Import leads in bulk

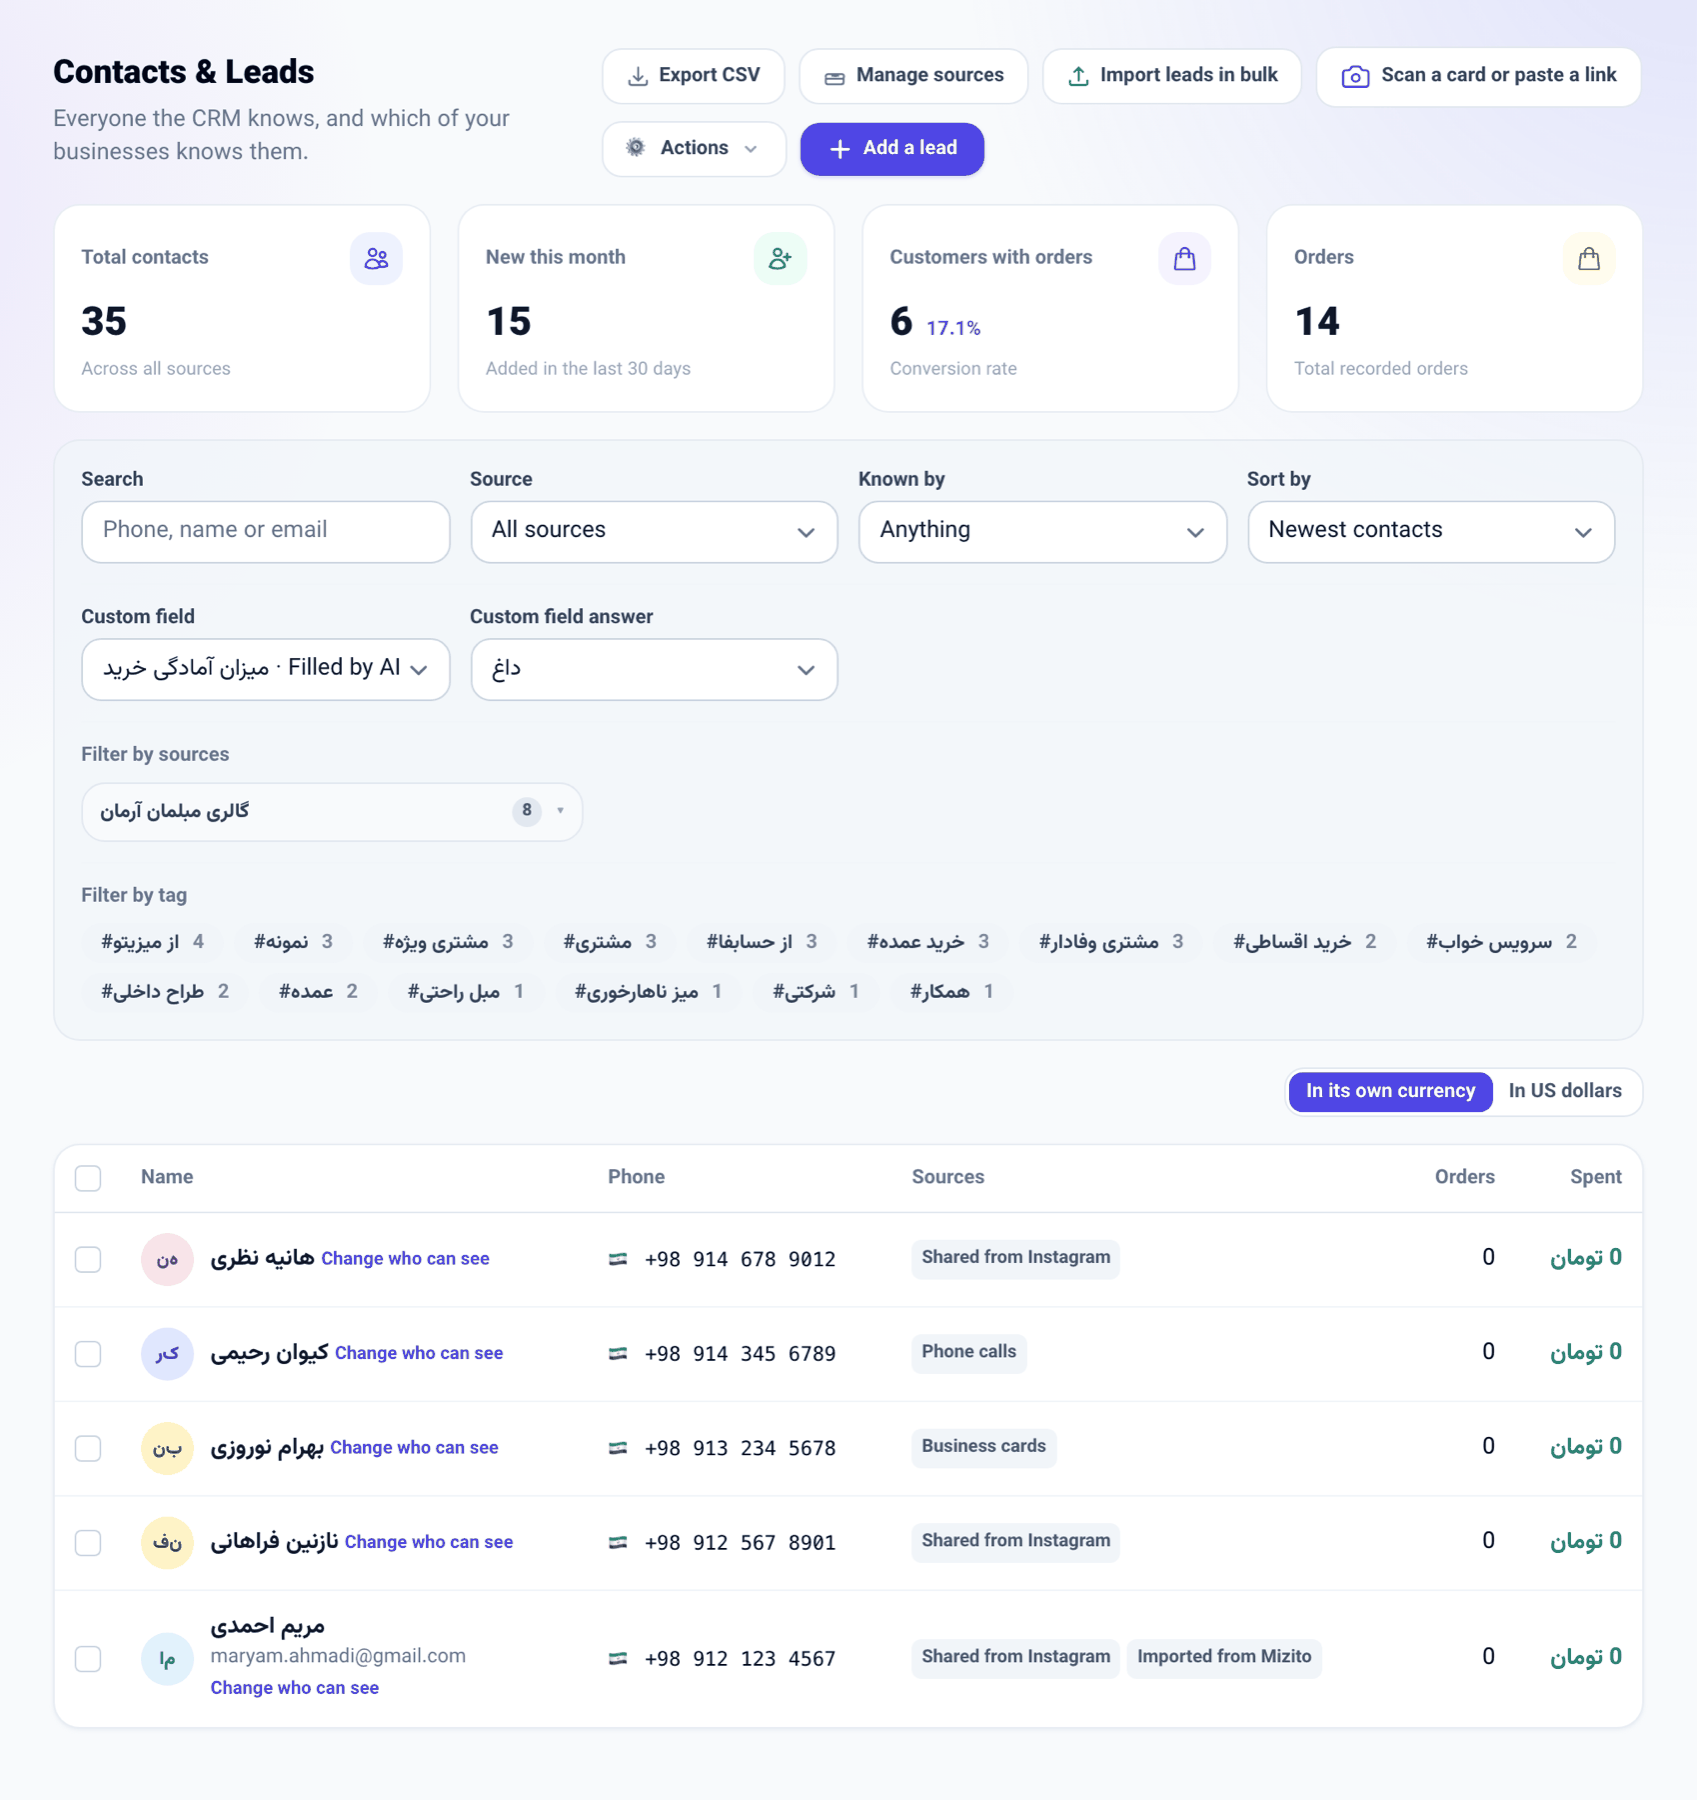1172,76
